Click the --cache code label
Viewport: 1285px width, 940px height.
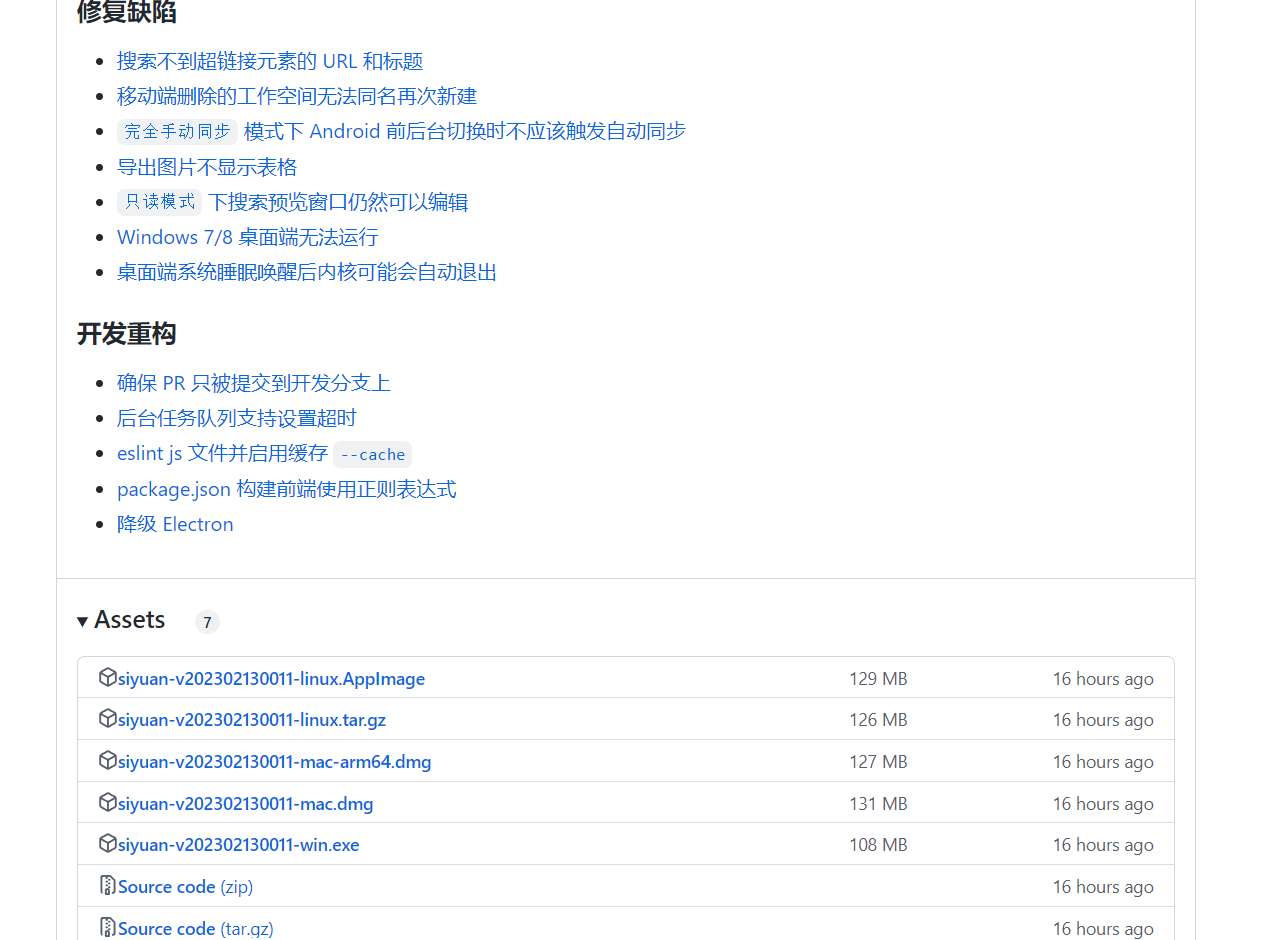coord(373,454)
